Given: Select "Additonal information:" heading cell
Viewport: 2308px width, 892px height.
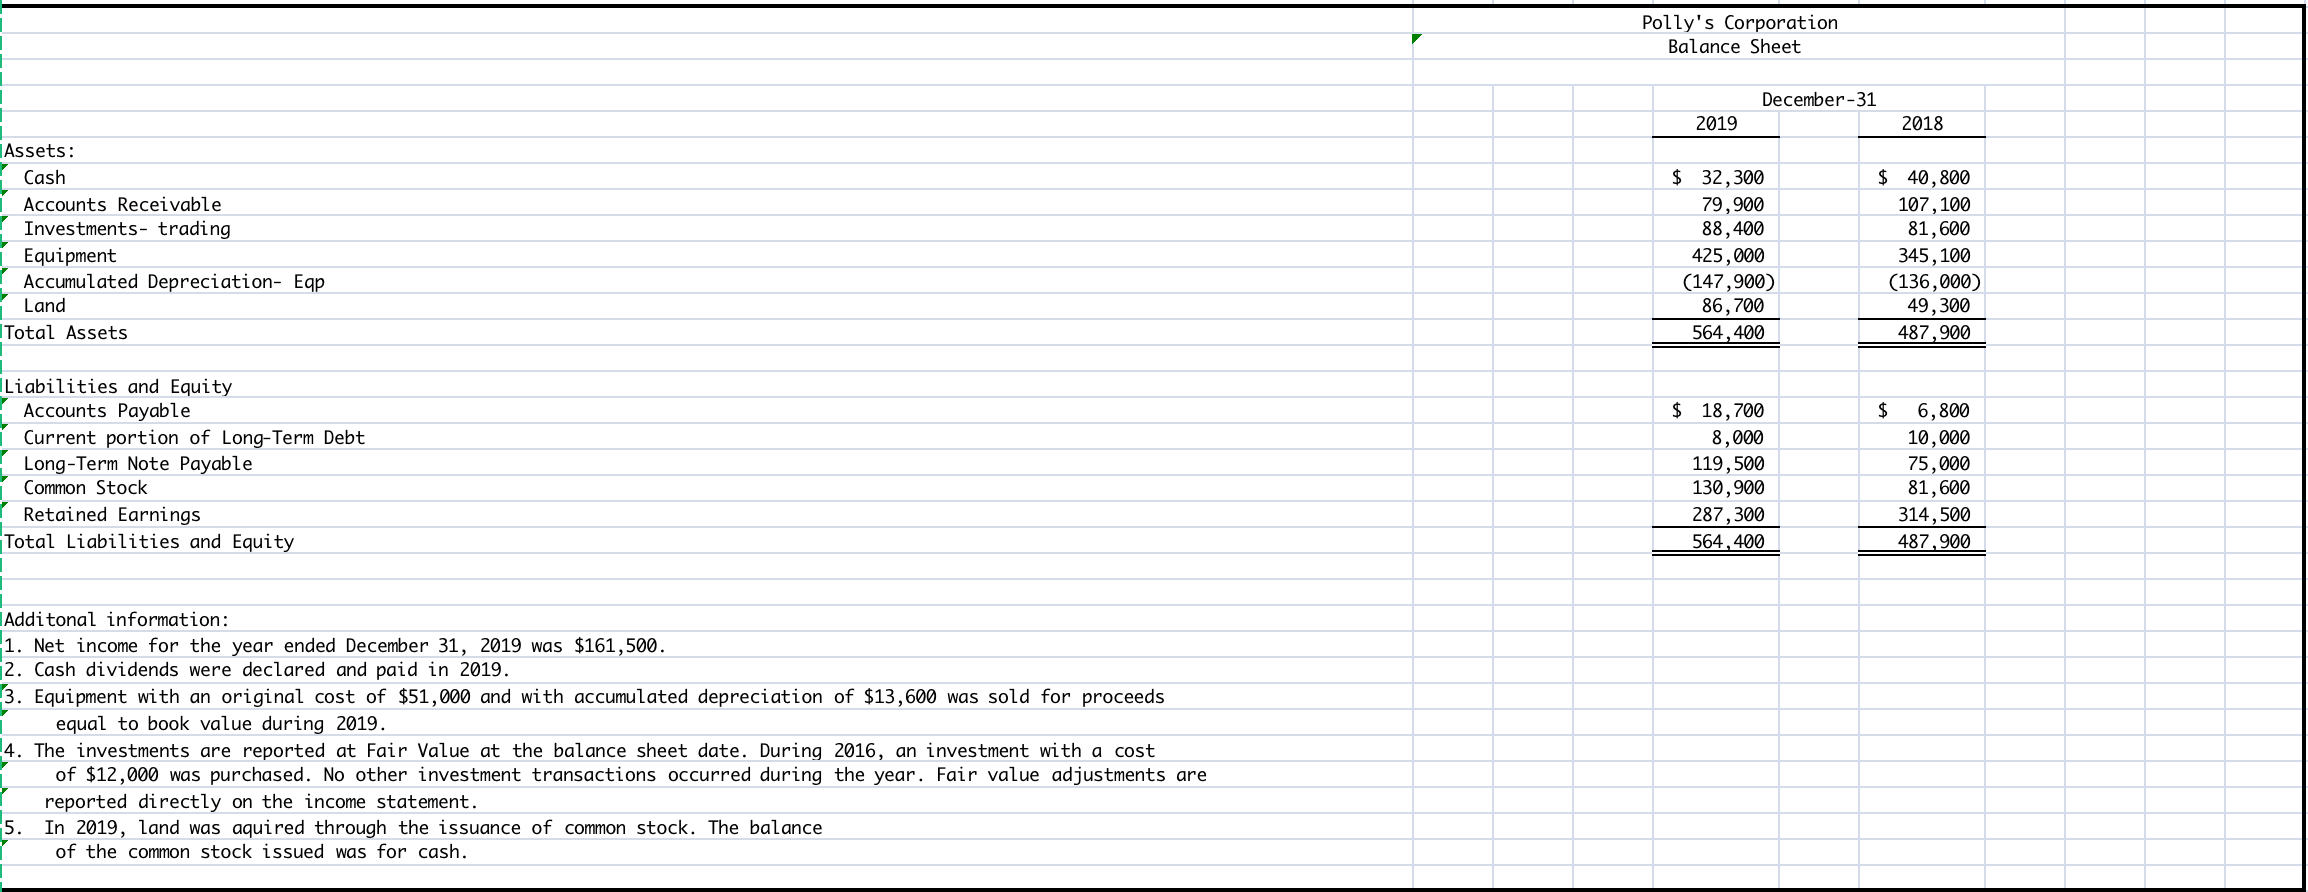Looking at the screenshot, I should tap(117, 620).
